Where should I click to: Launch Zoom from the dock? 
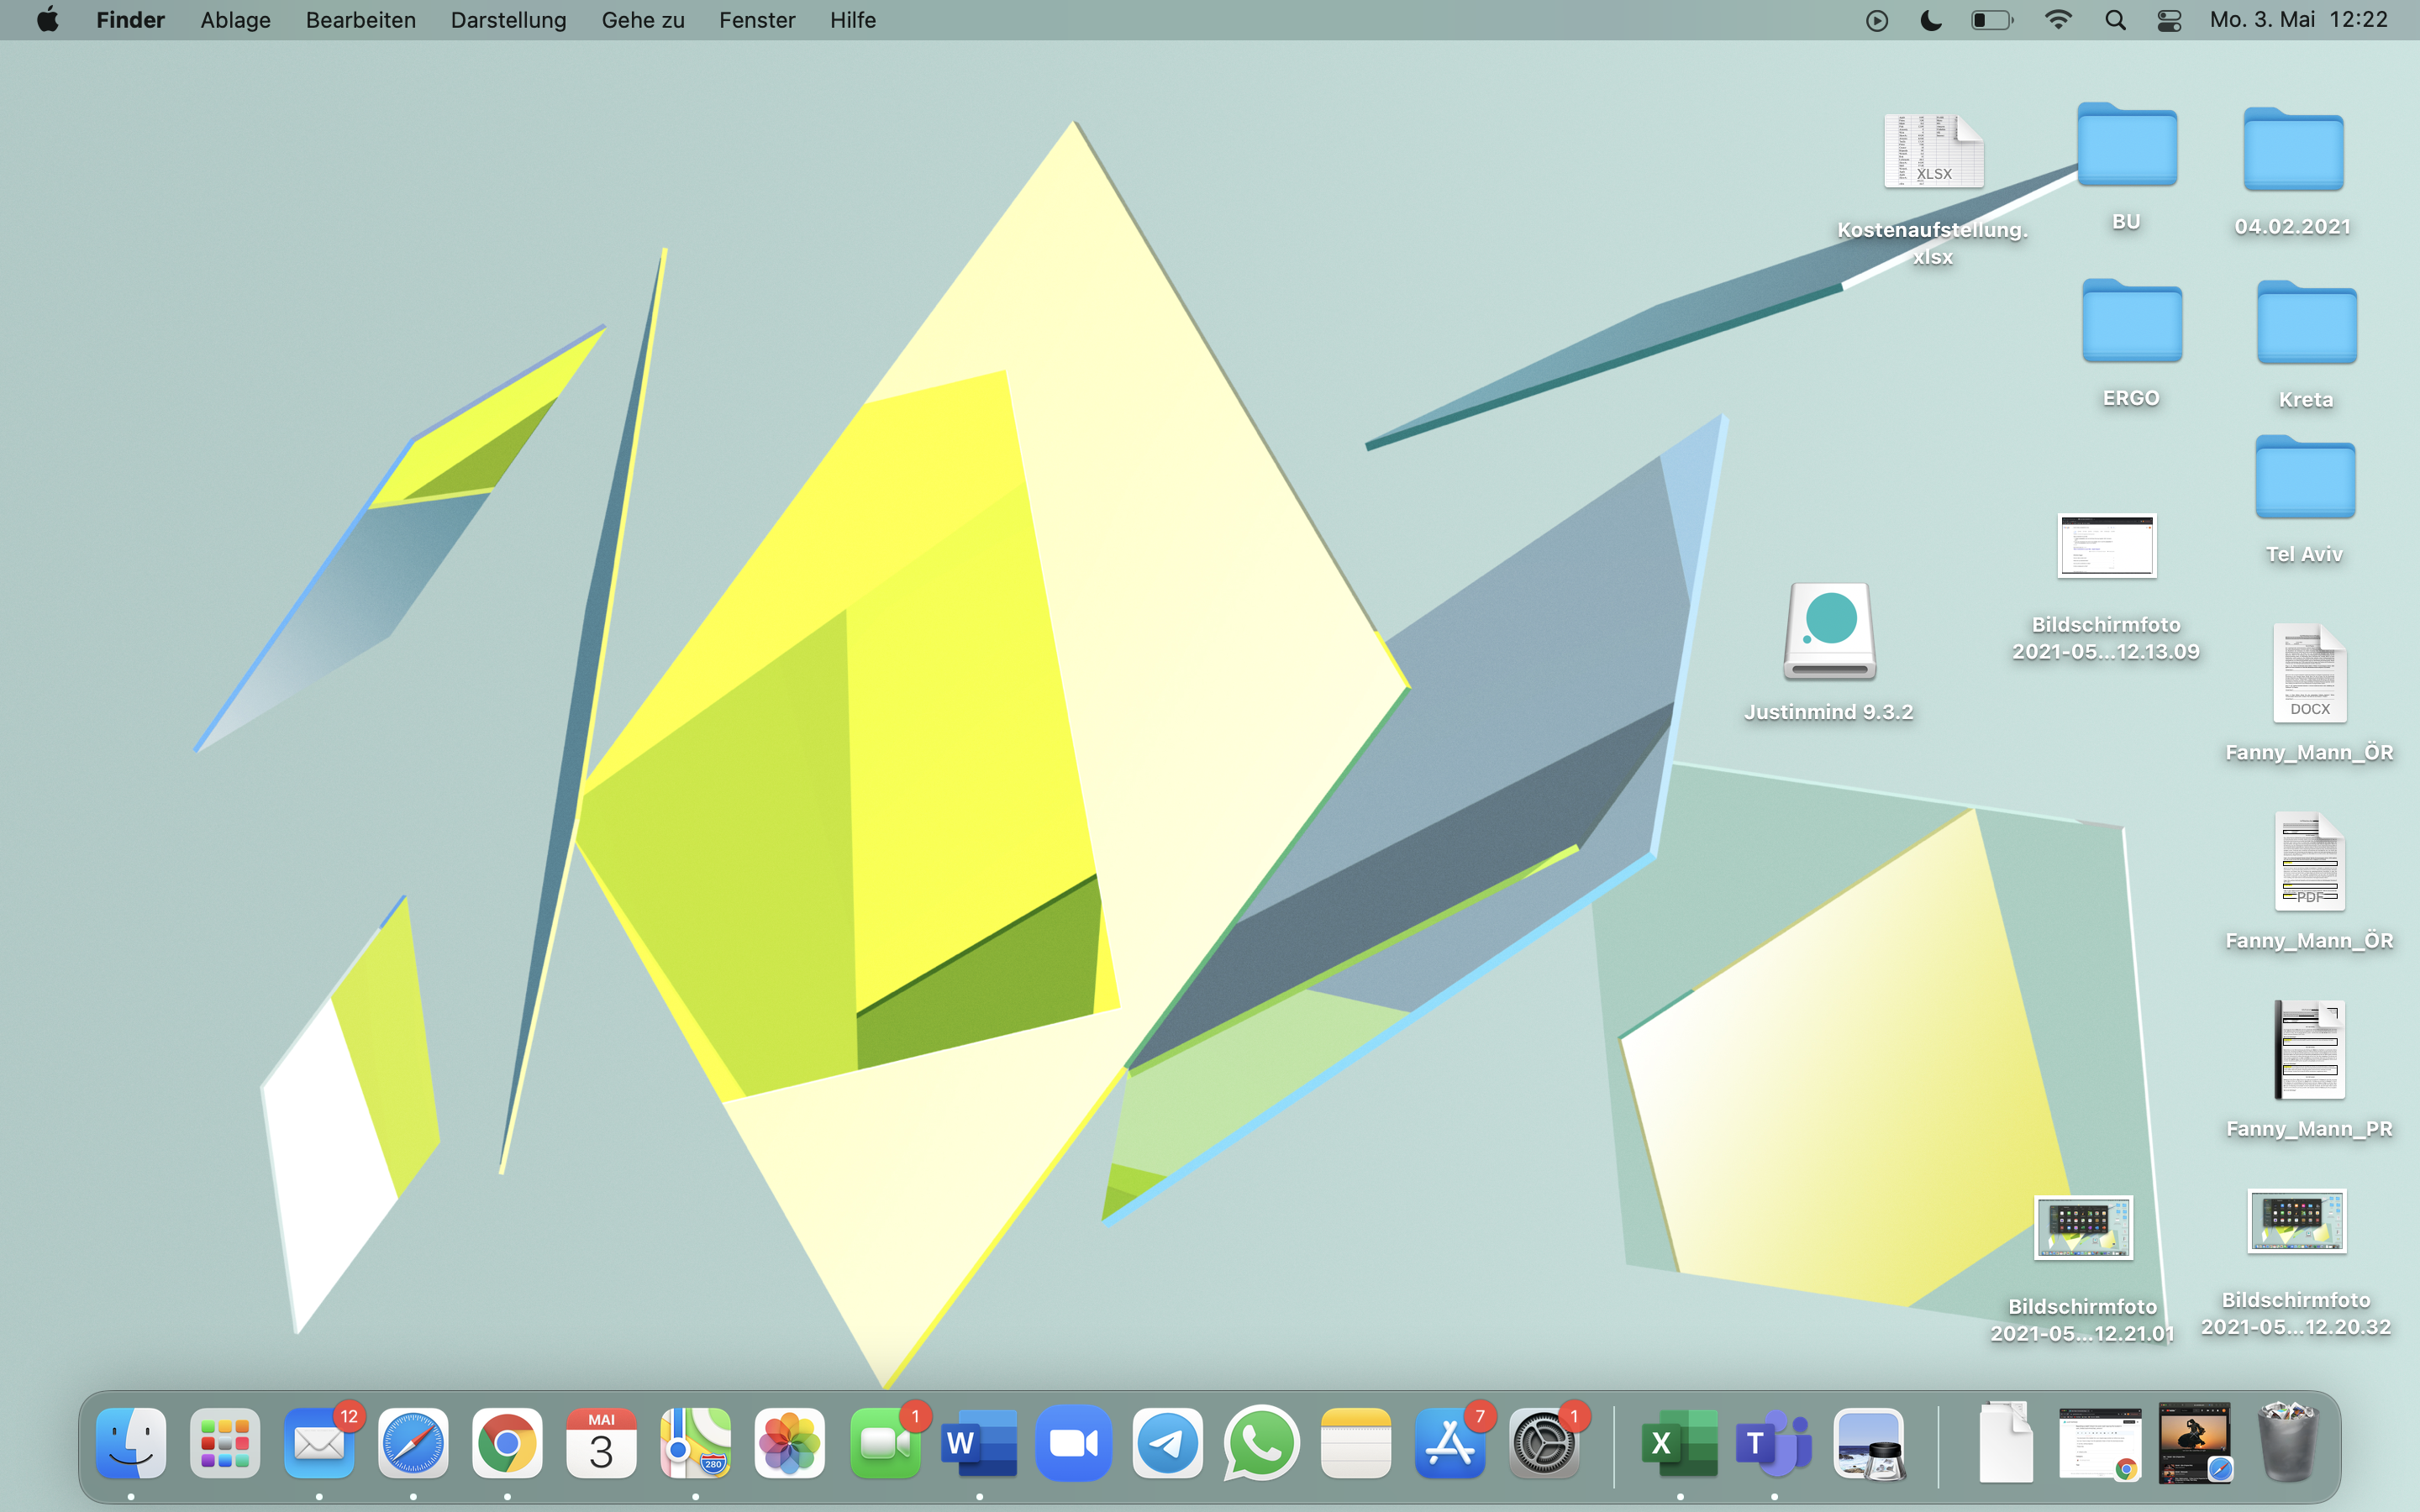[x=1073, y=1443]
